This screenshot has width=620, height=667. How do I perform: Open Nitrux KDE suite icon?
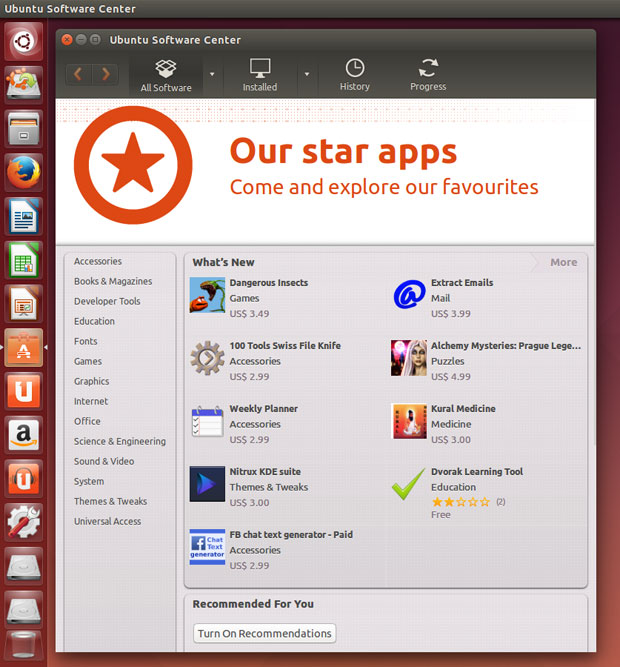coord(207,484)
